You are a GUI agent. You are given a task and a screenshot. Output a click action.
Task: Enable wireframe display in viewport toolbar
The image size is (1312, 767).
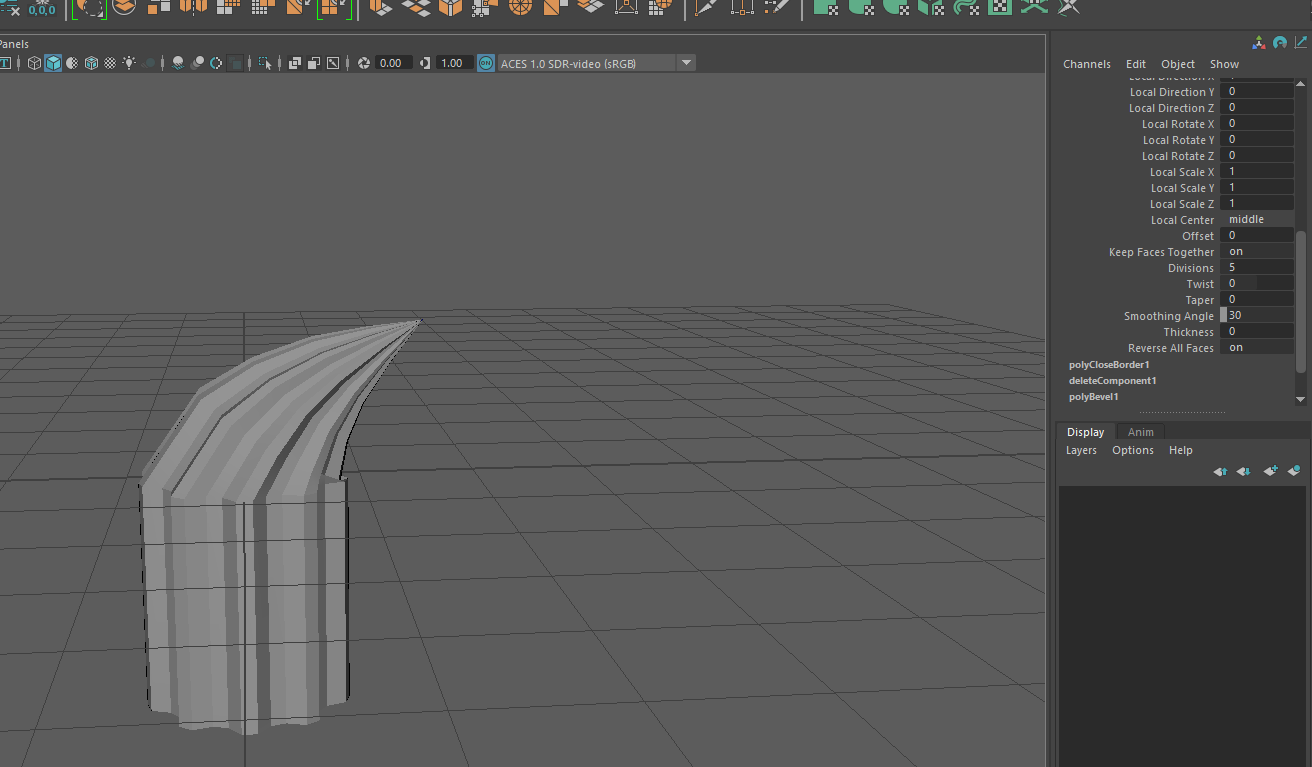pos(34,63)
